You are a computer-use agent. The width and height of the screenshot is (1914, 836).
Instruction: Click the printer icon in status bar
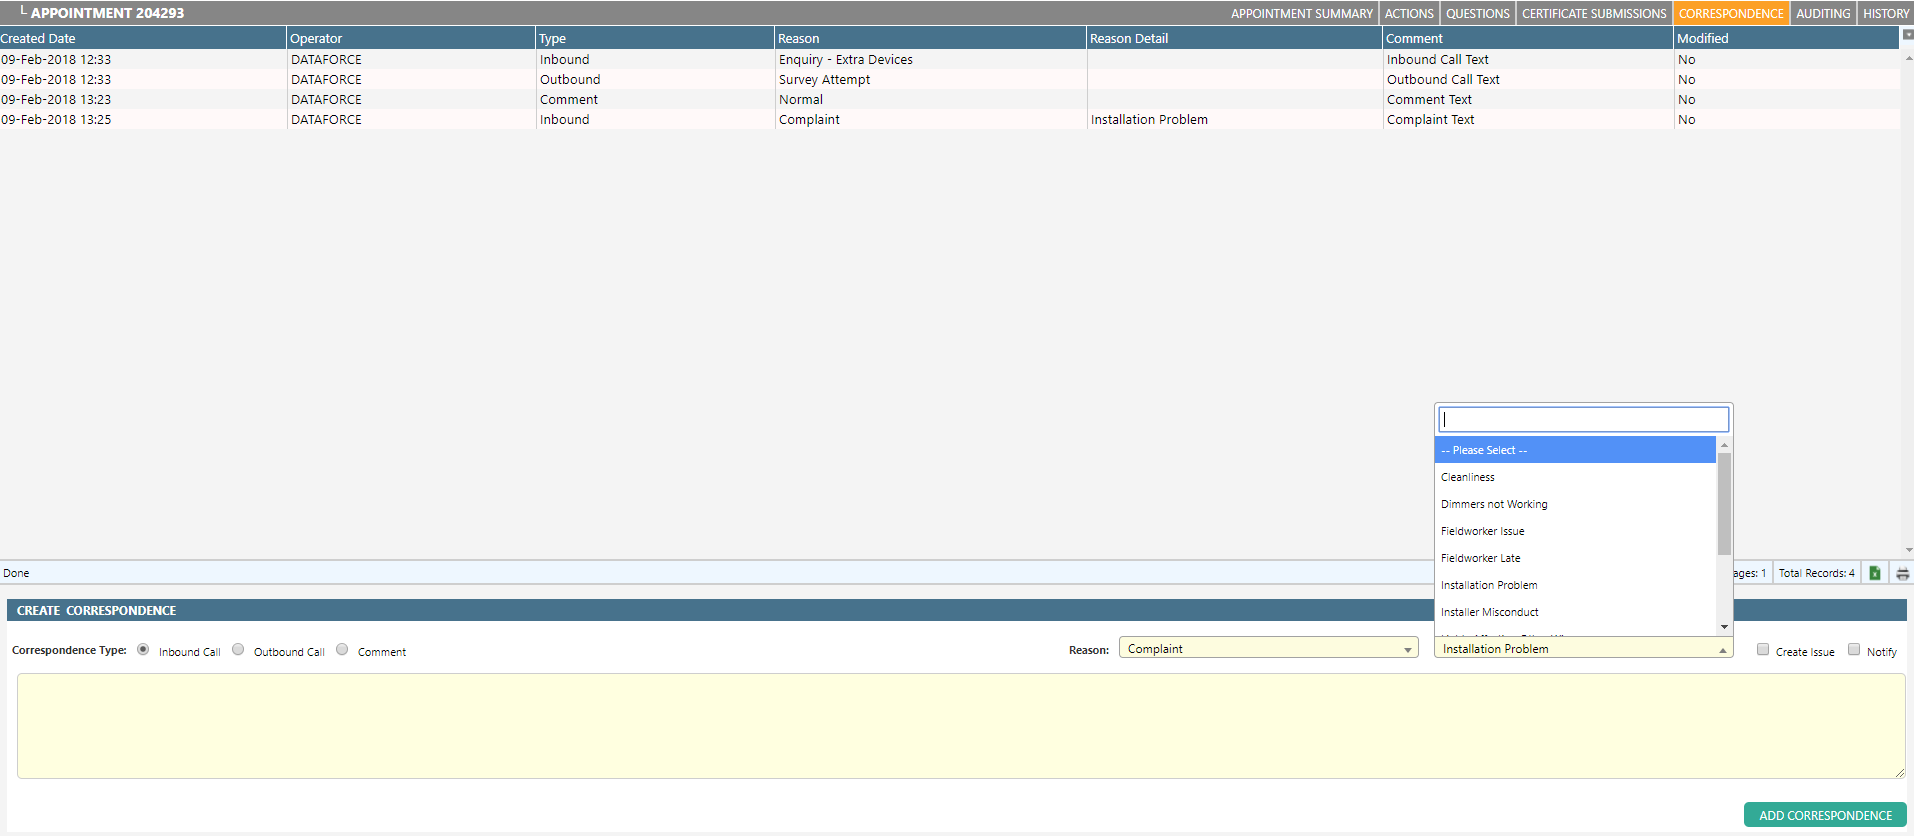pos(1902,573)
